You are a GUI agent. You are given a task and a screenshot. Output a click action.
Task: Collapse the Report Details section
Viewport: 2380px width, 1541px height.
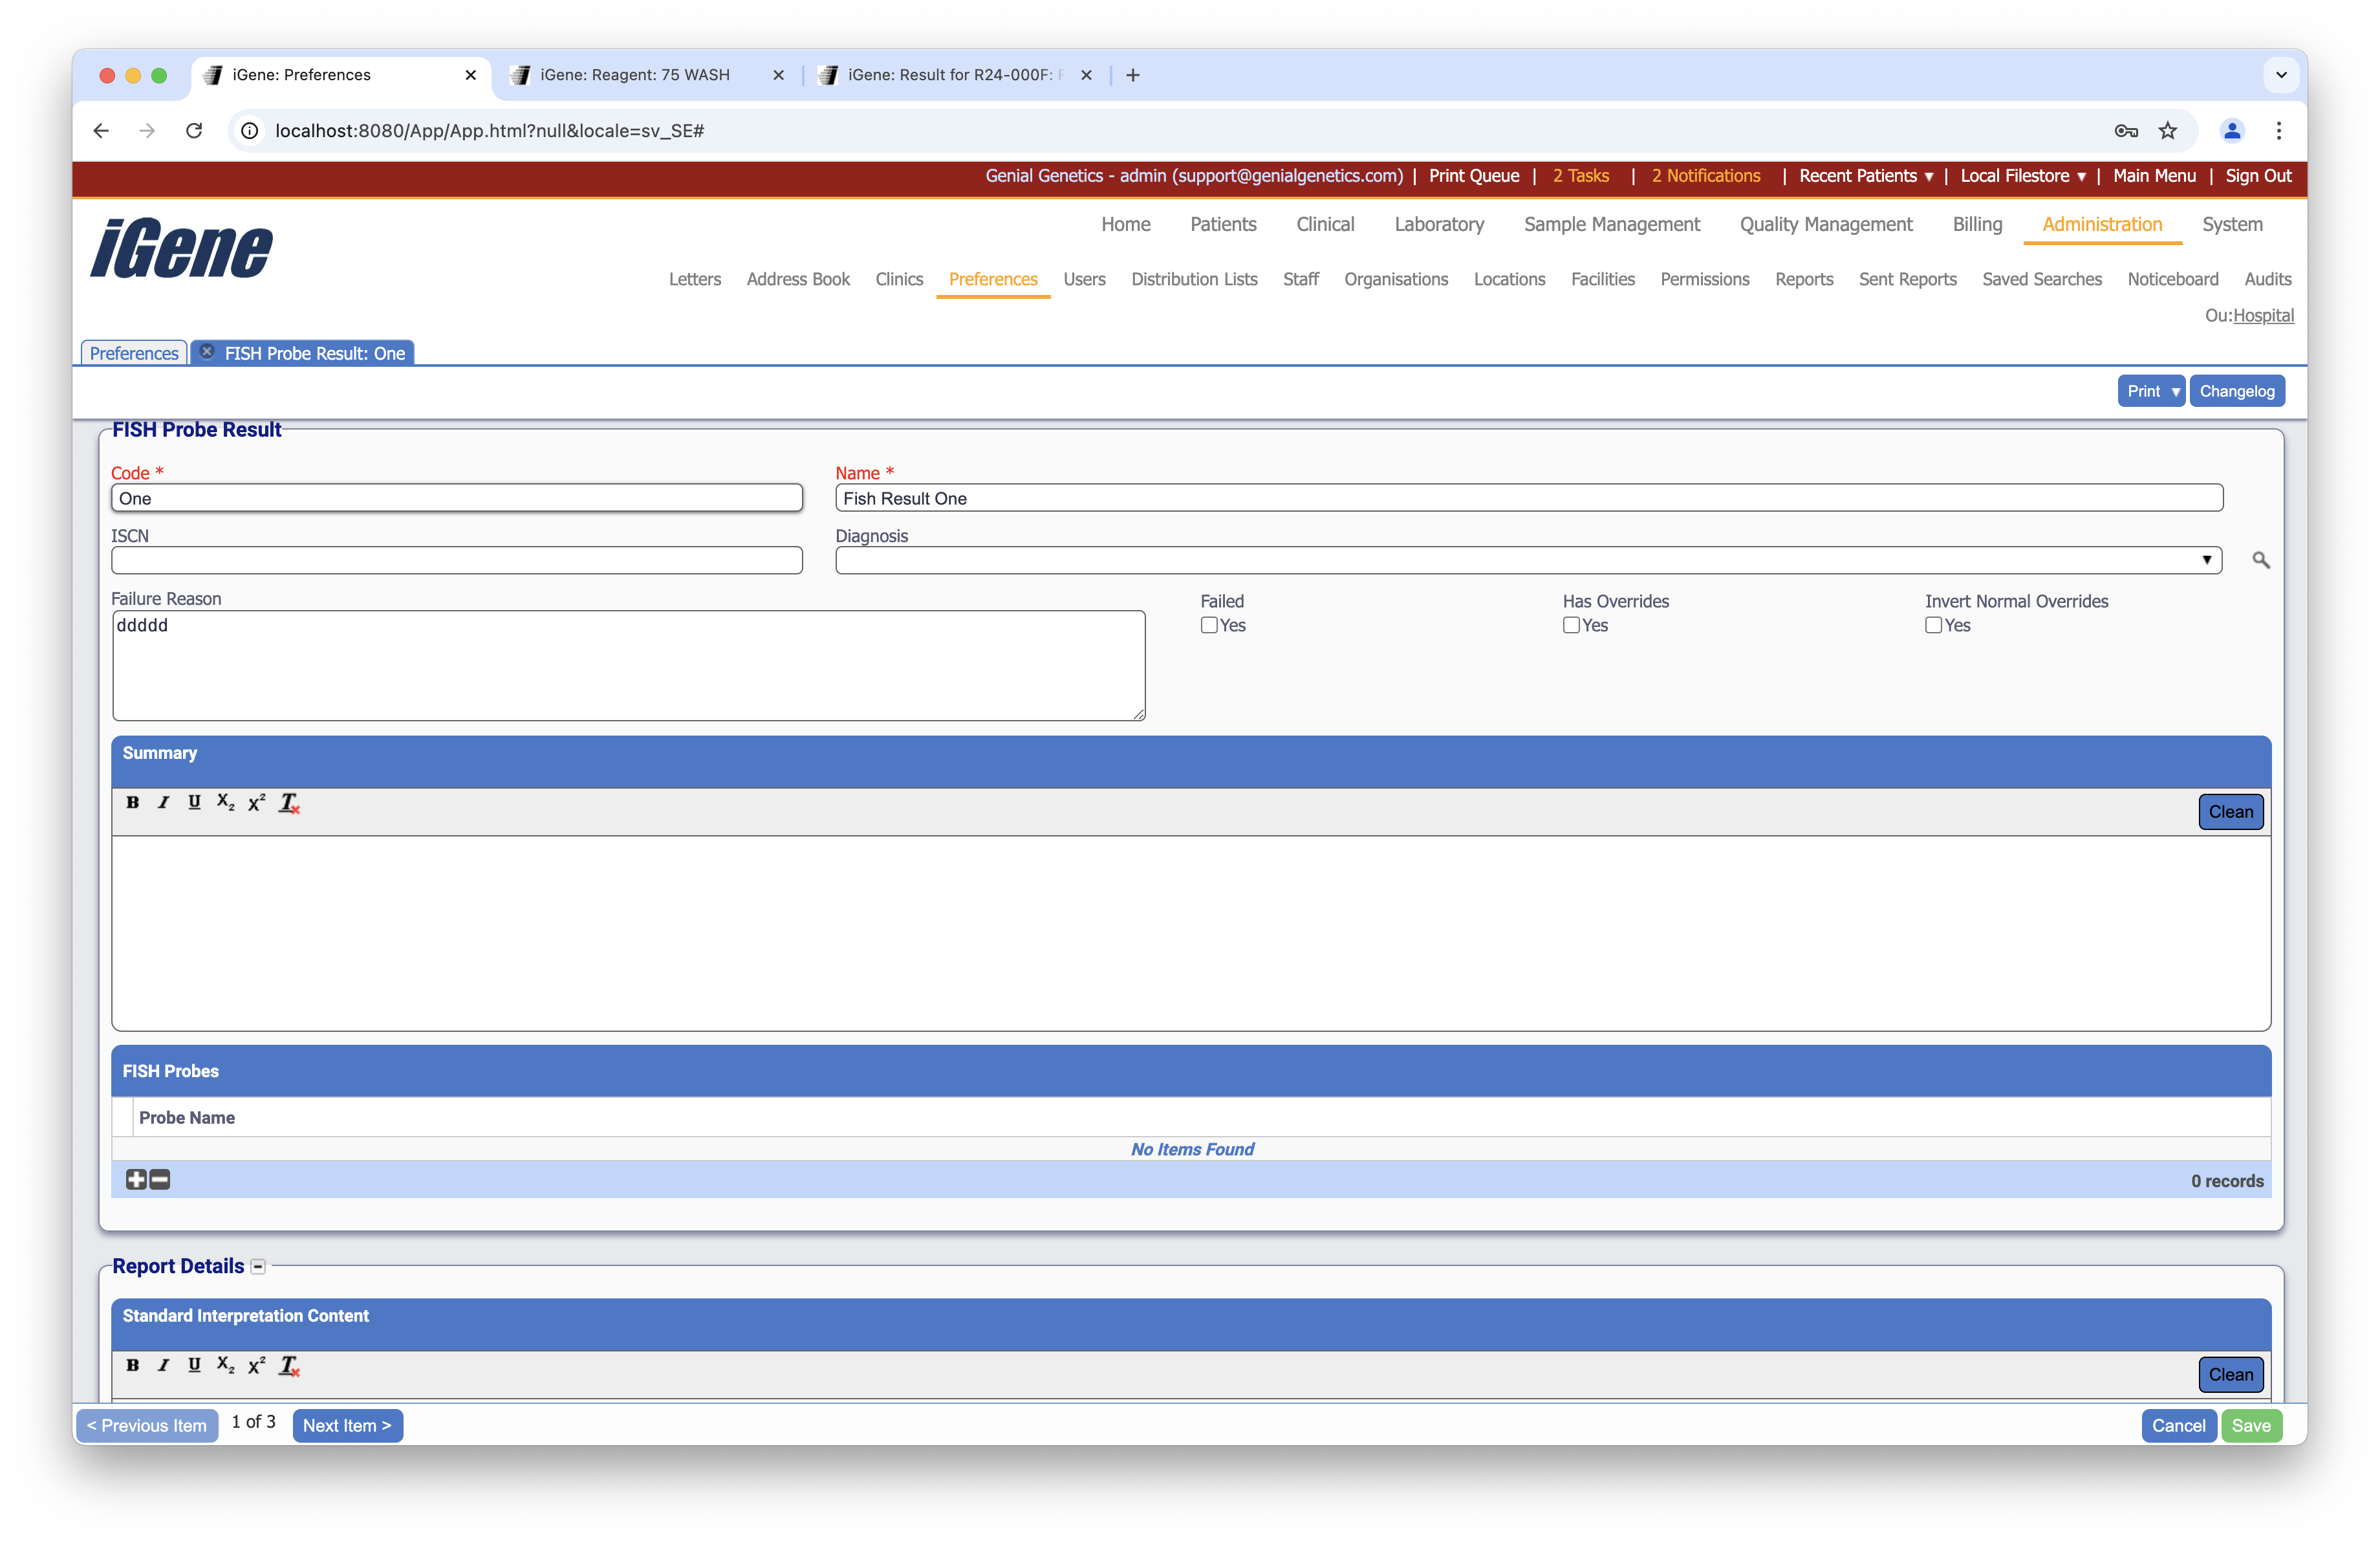click(x=258, y=1266)
